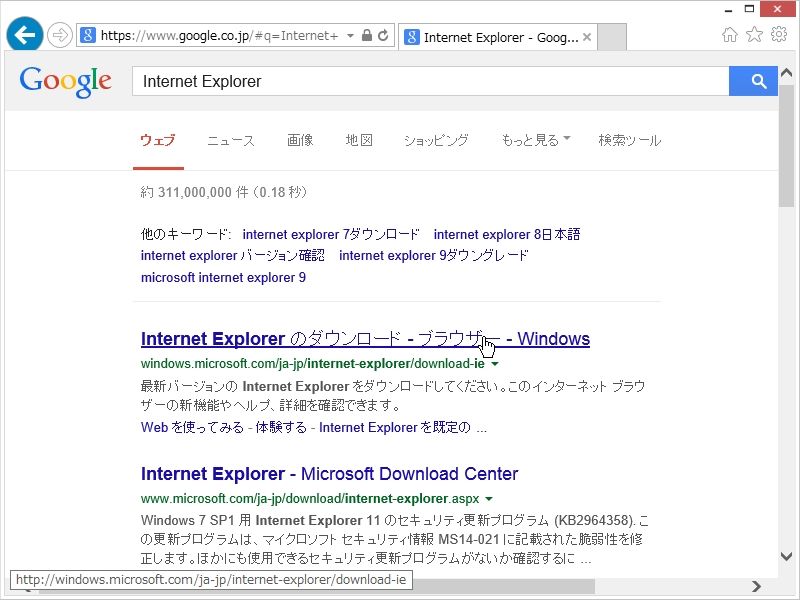Viewport: 800px width, 600px height.
Task: Click the 他のキーワード: label
Action: [x=186, y=234]
